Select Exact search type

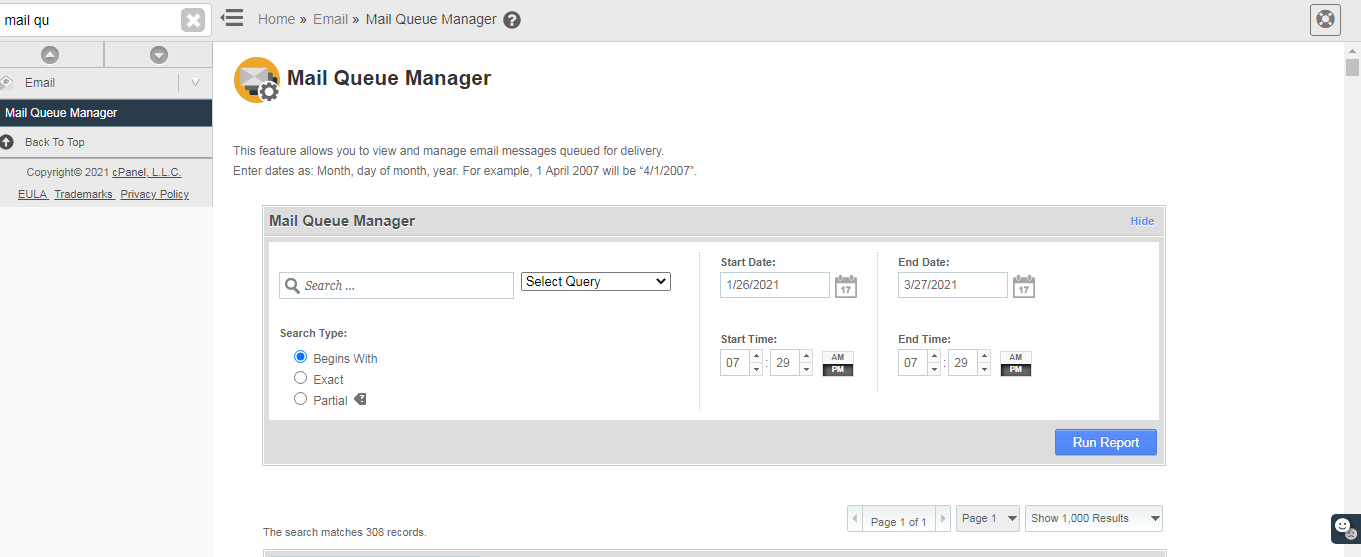(300, 378)
